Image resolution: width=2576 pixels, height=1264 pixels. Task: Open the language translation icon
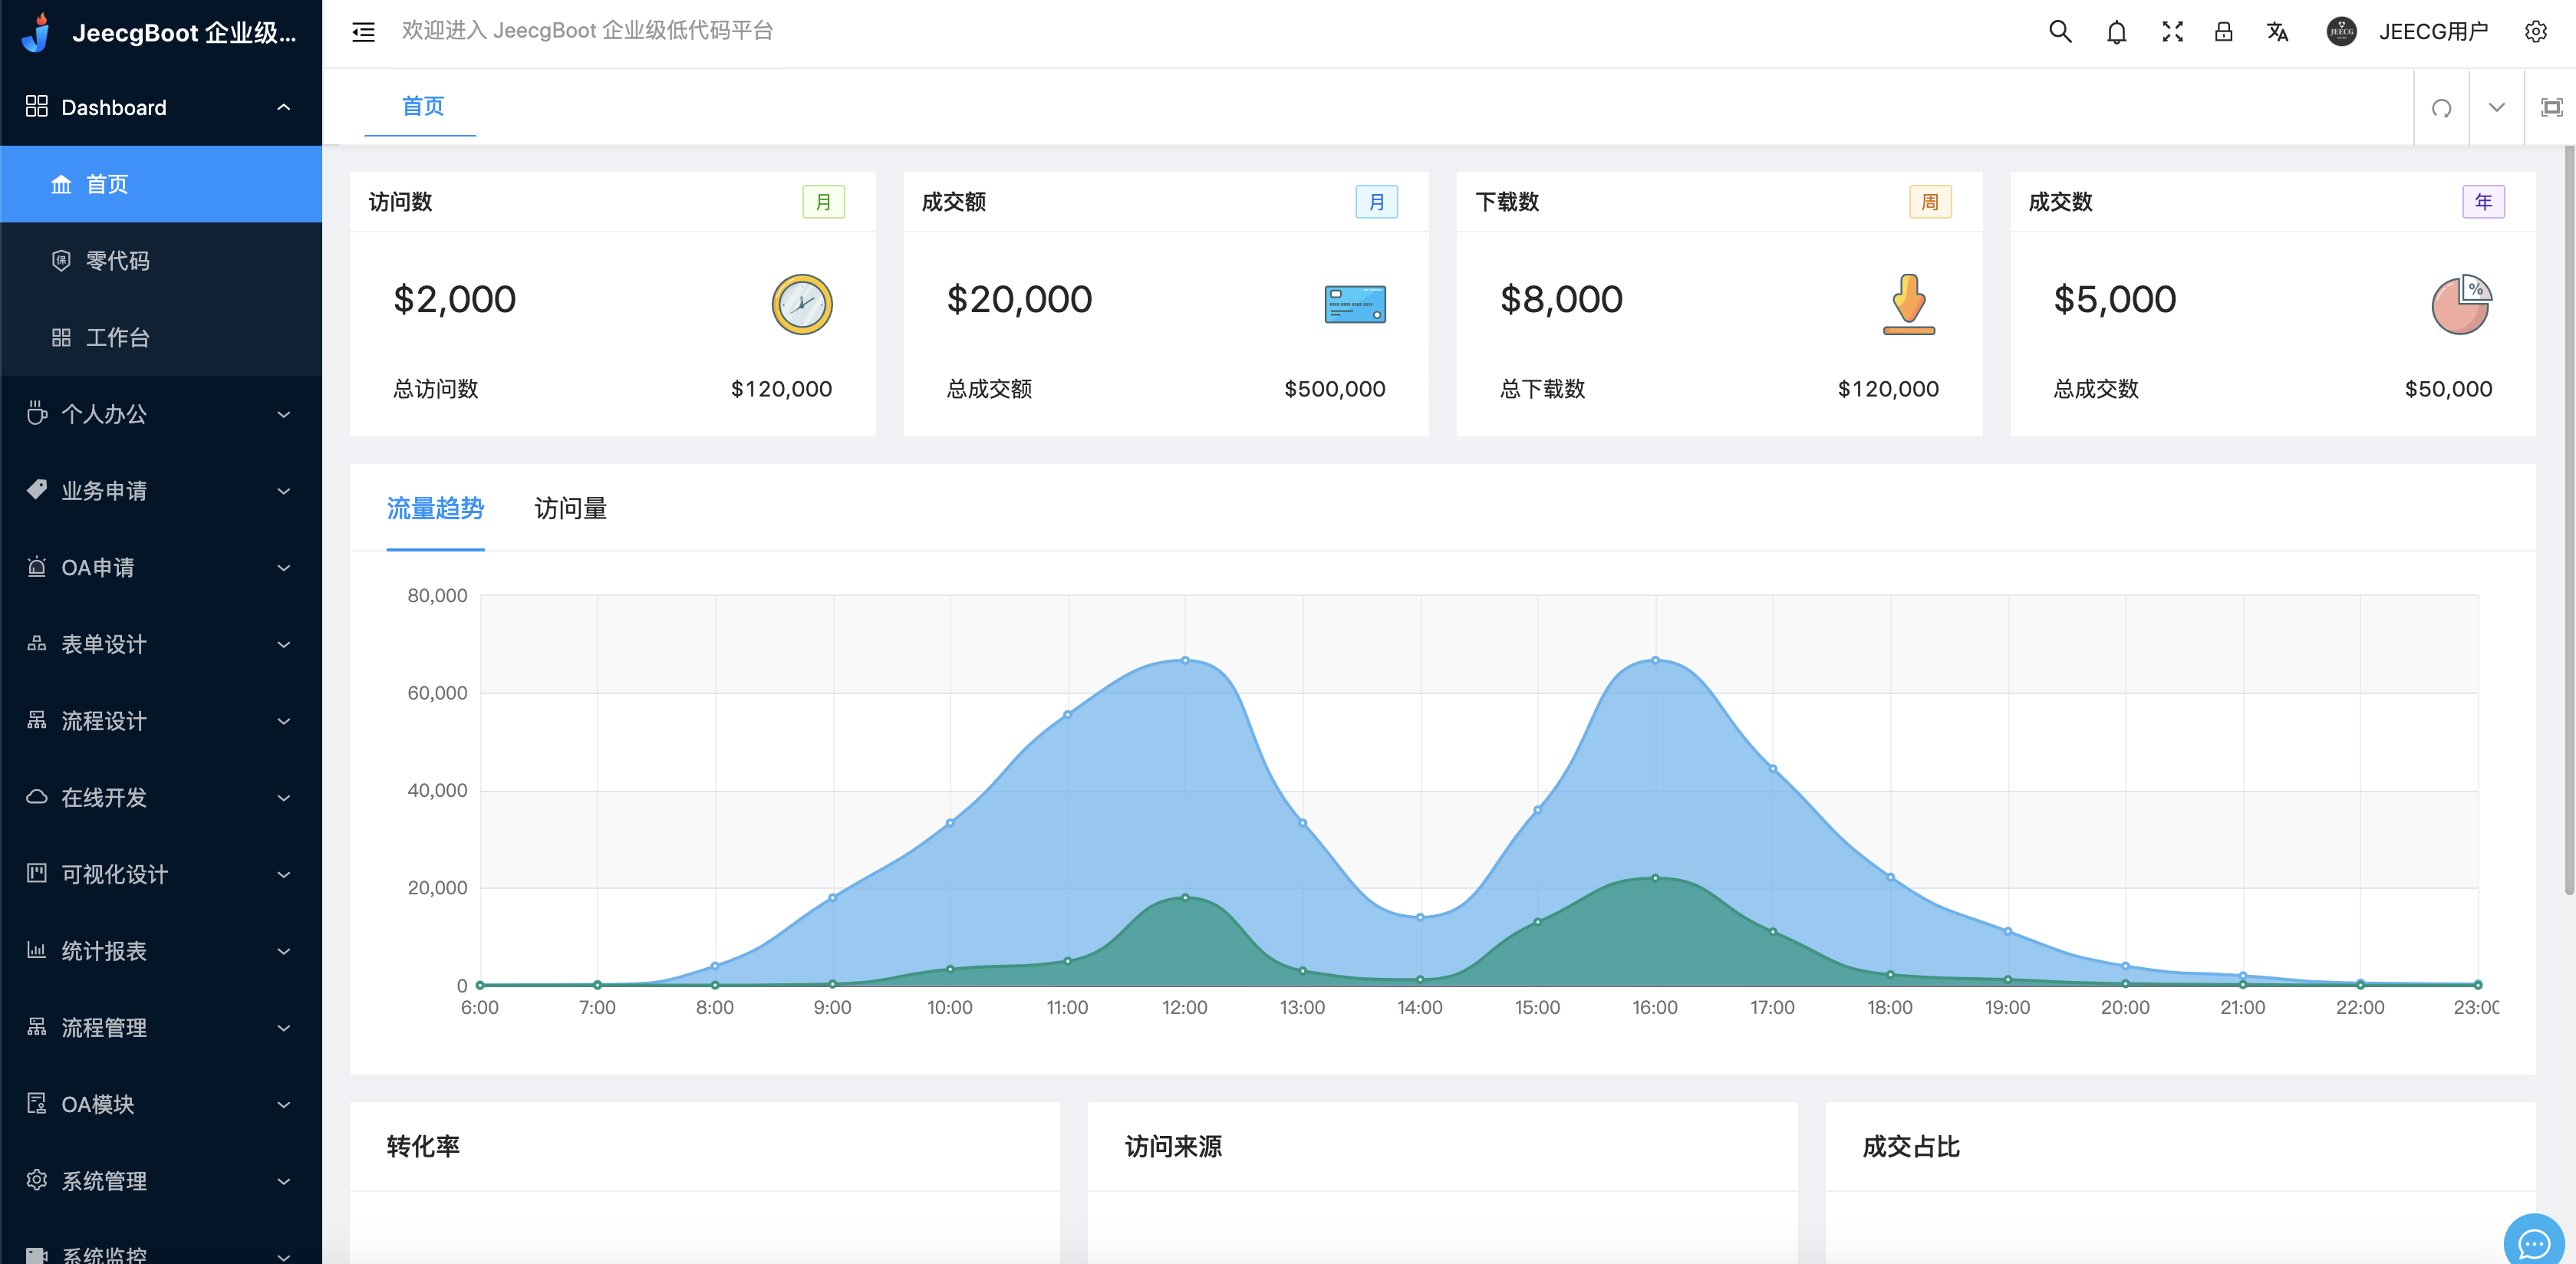(x=2277, y=32)
